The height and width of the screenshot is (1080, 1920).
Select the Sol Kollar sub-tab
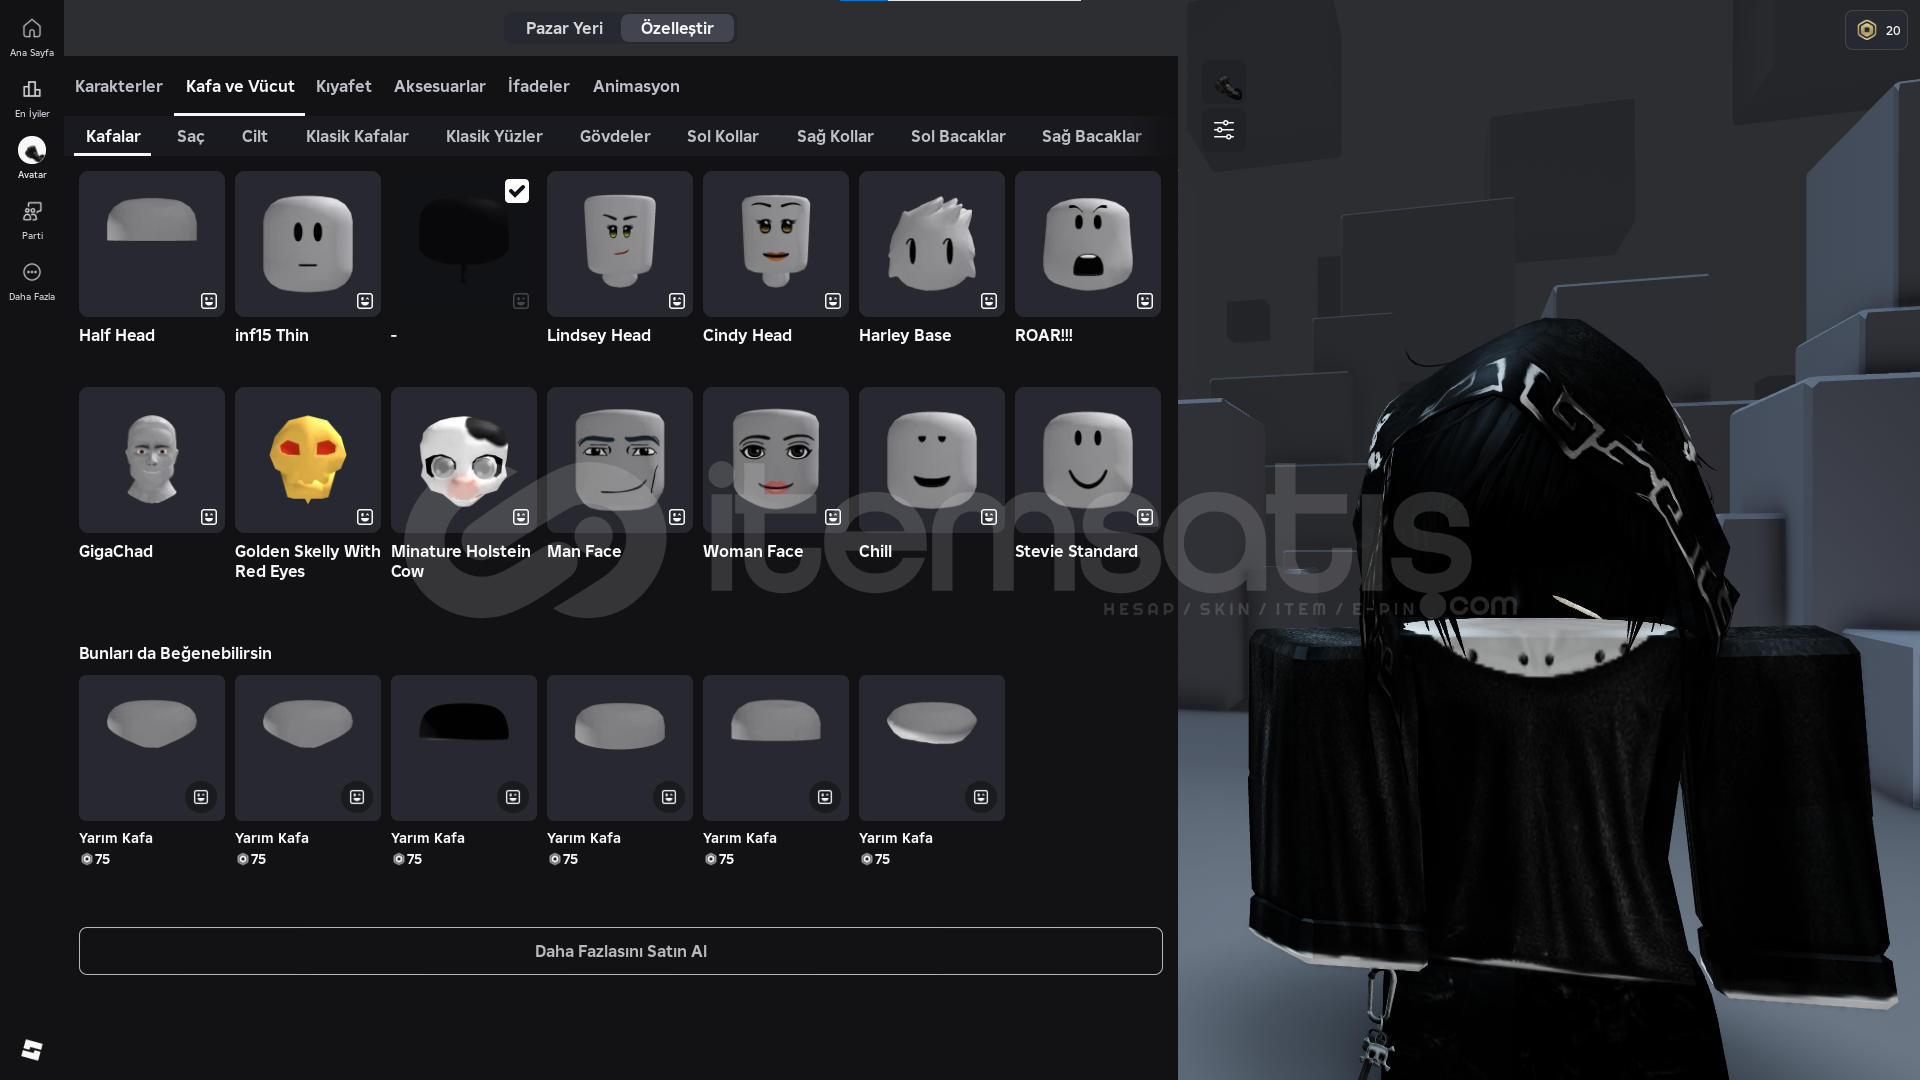click(723, 136)
